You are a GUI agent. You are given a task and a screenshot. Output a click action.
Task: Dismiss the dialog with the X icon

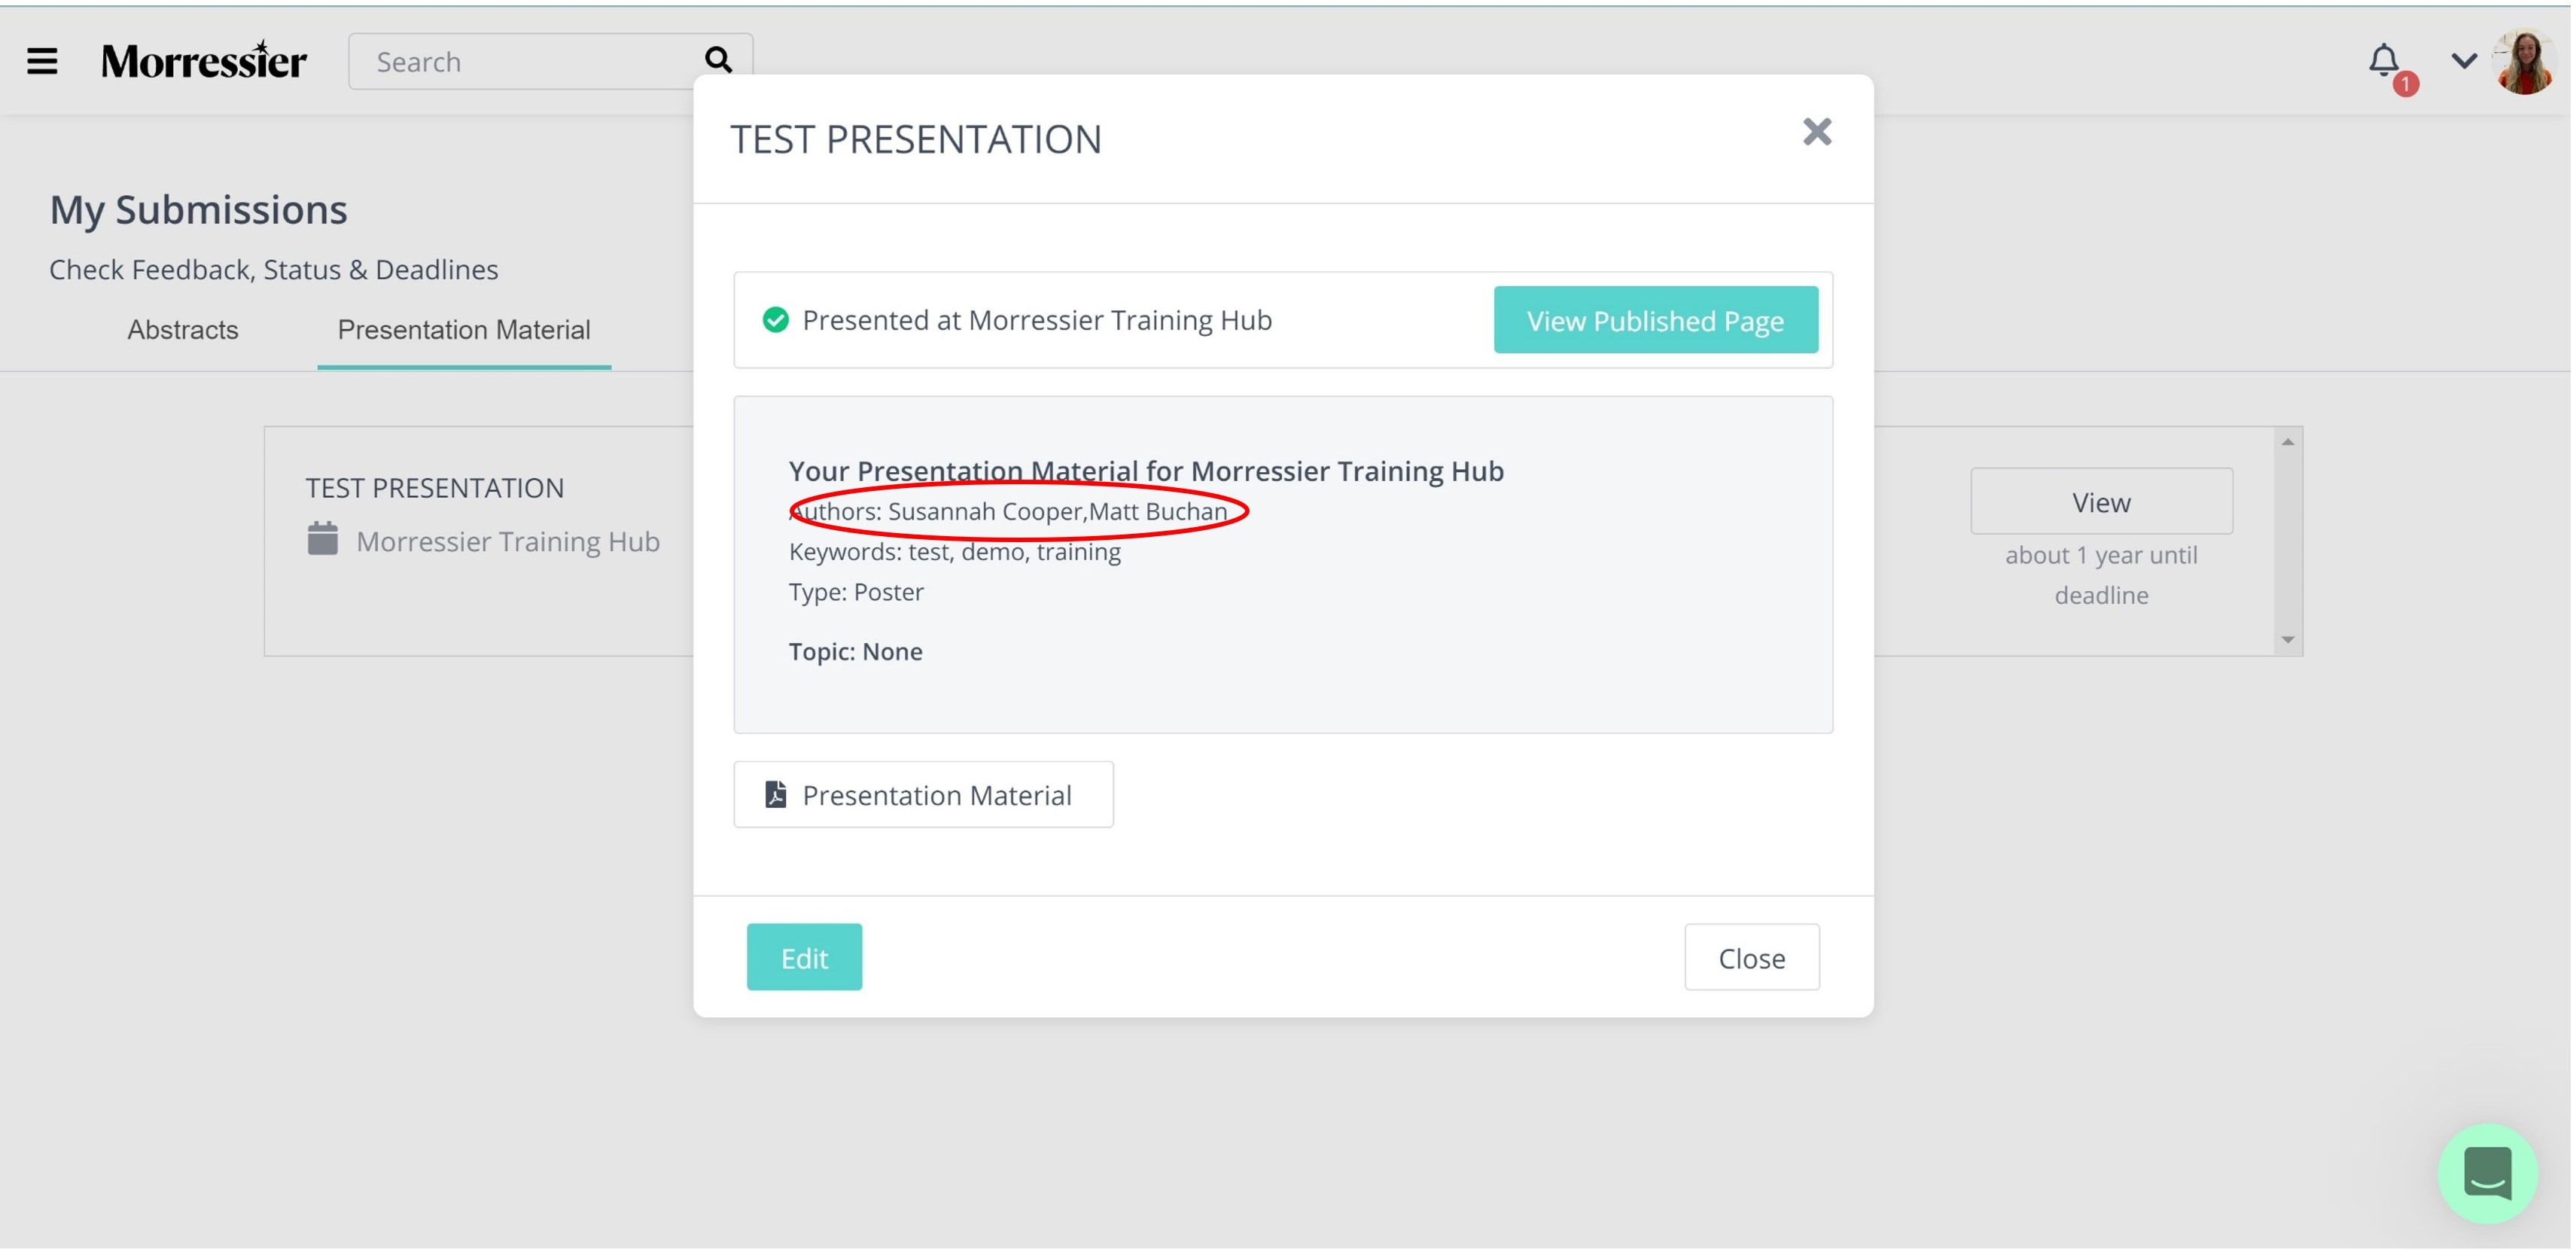click(x=1817, y=132)
